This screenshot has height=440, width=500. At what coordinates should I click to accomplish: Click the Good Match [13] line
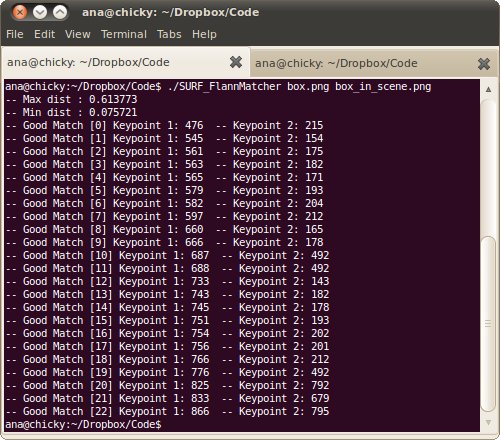coord(167,294)
